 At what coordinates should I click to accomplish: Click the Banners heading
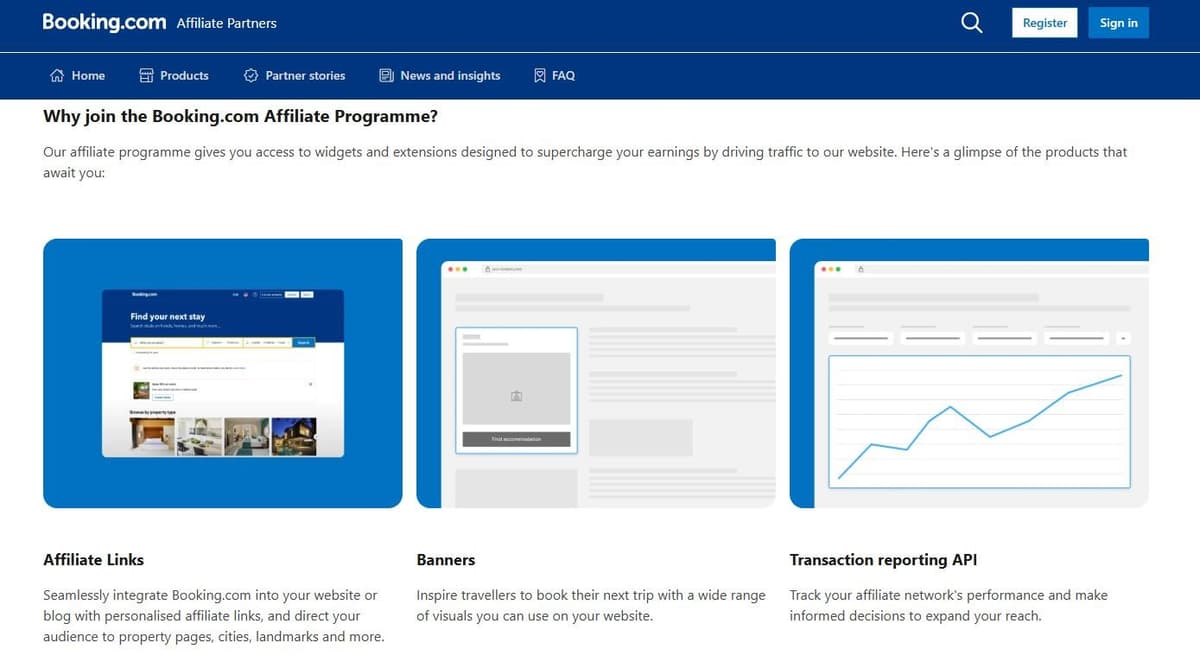[446, 560]
